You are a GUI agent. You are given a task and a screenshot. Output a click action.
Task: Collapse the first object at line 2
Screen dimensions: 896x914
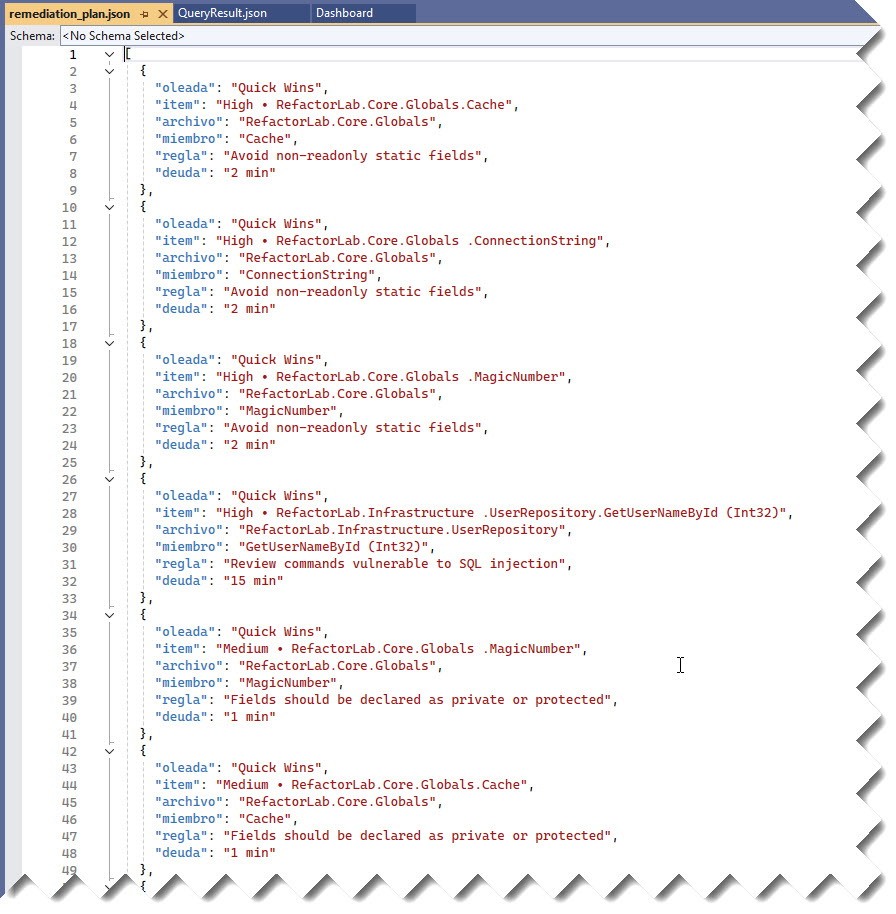[110, 71]
